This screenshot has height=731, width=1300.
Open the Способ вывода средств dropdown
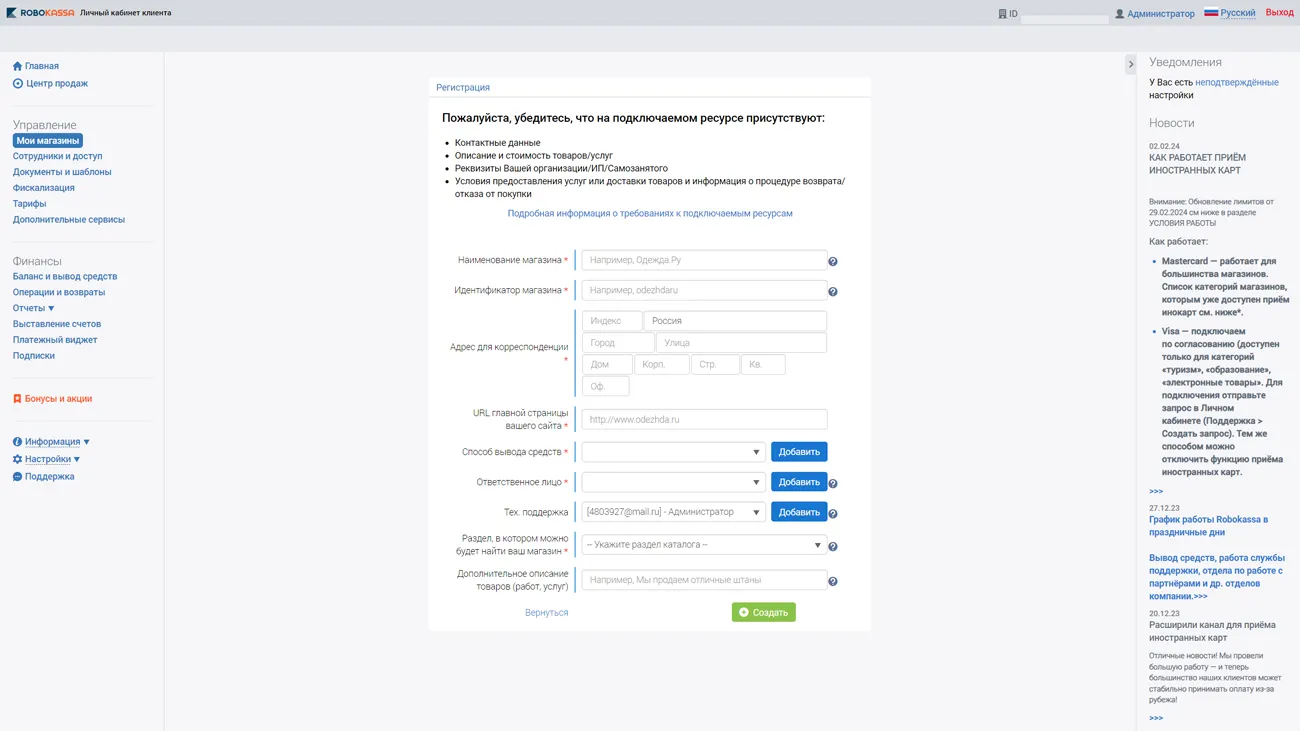pos(673,452)
